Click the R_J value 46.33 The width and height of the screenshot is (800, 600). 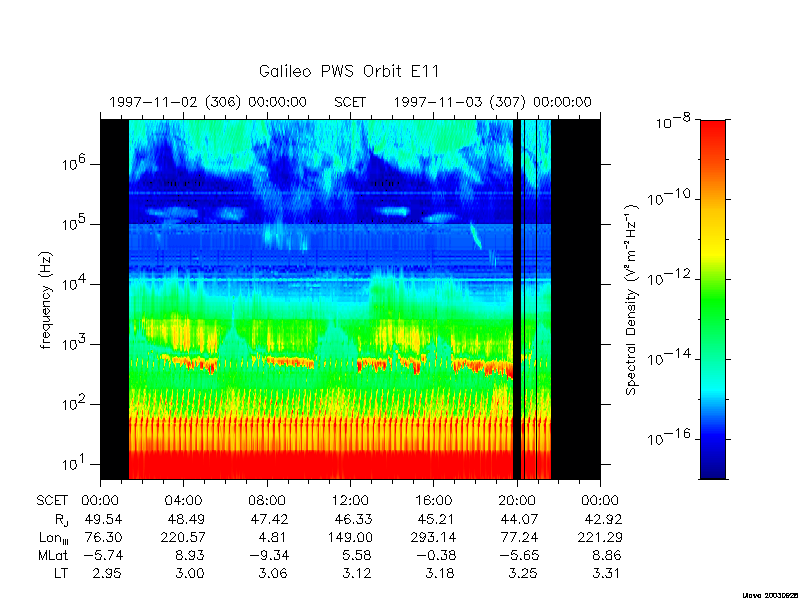point(353,519)
